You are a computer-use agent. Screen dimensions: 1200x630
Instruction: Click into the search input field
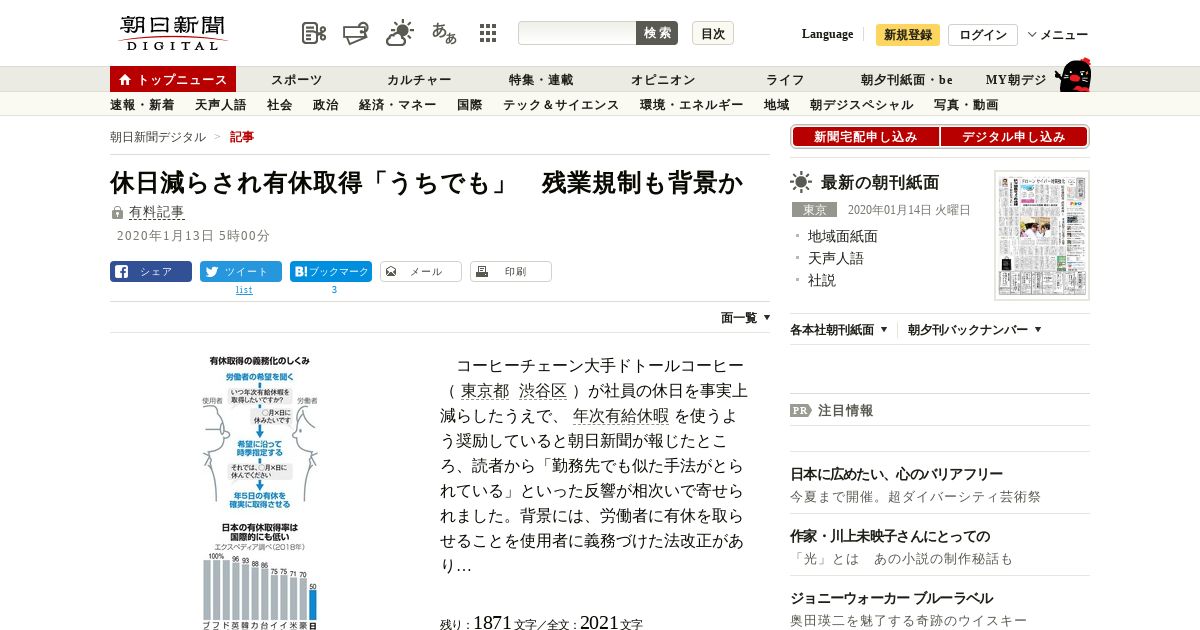[577, 33]
